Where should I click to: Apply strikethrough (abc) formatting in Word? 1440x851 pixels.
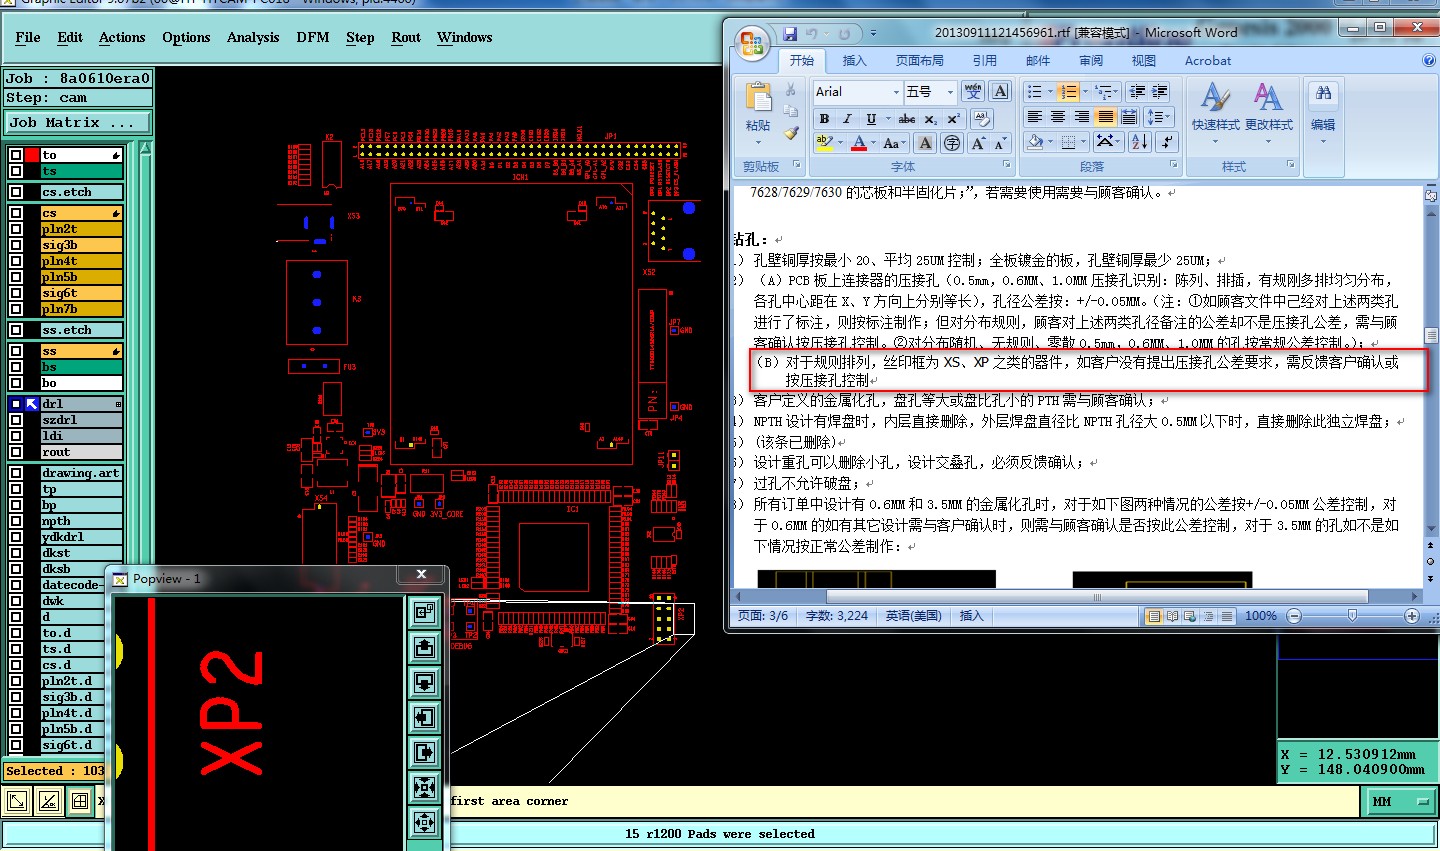click(x=907, y=119)
